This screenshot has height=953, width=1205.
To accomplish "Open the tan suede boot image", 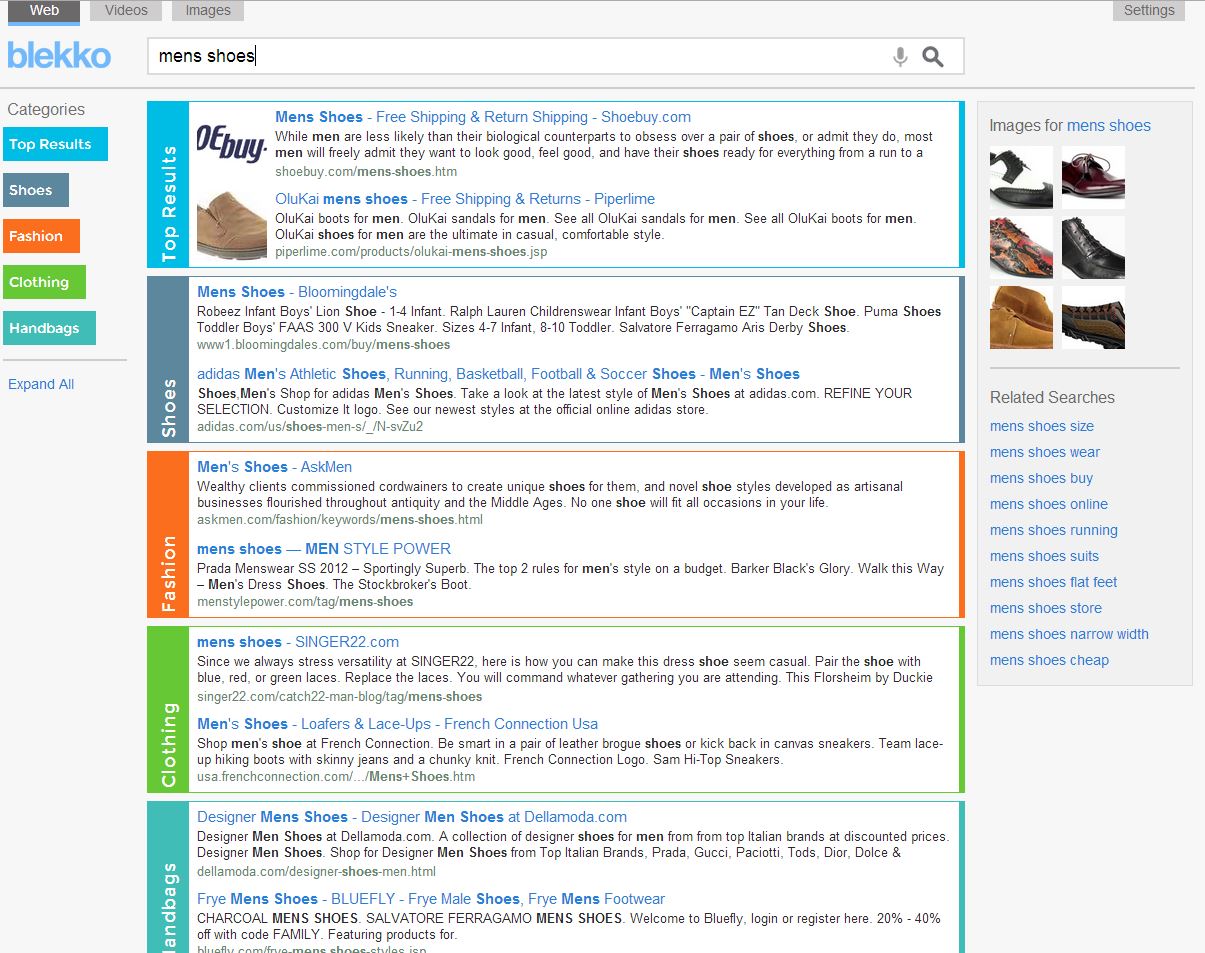I will (x=1021, y=317).
